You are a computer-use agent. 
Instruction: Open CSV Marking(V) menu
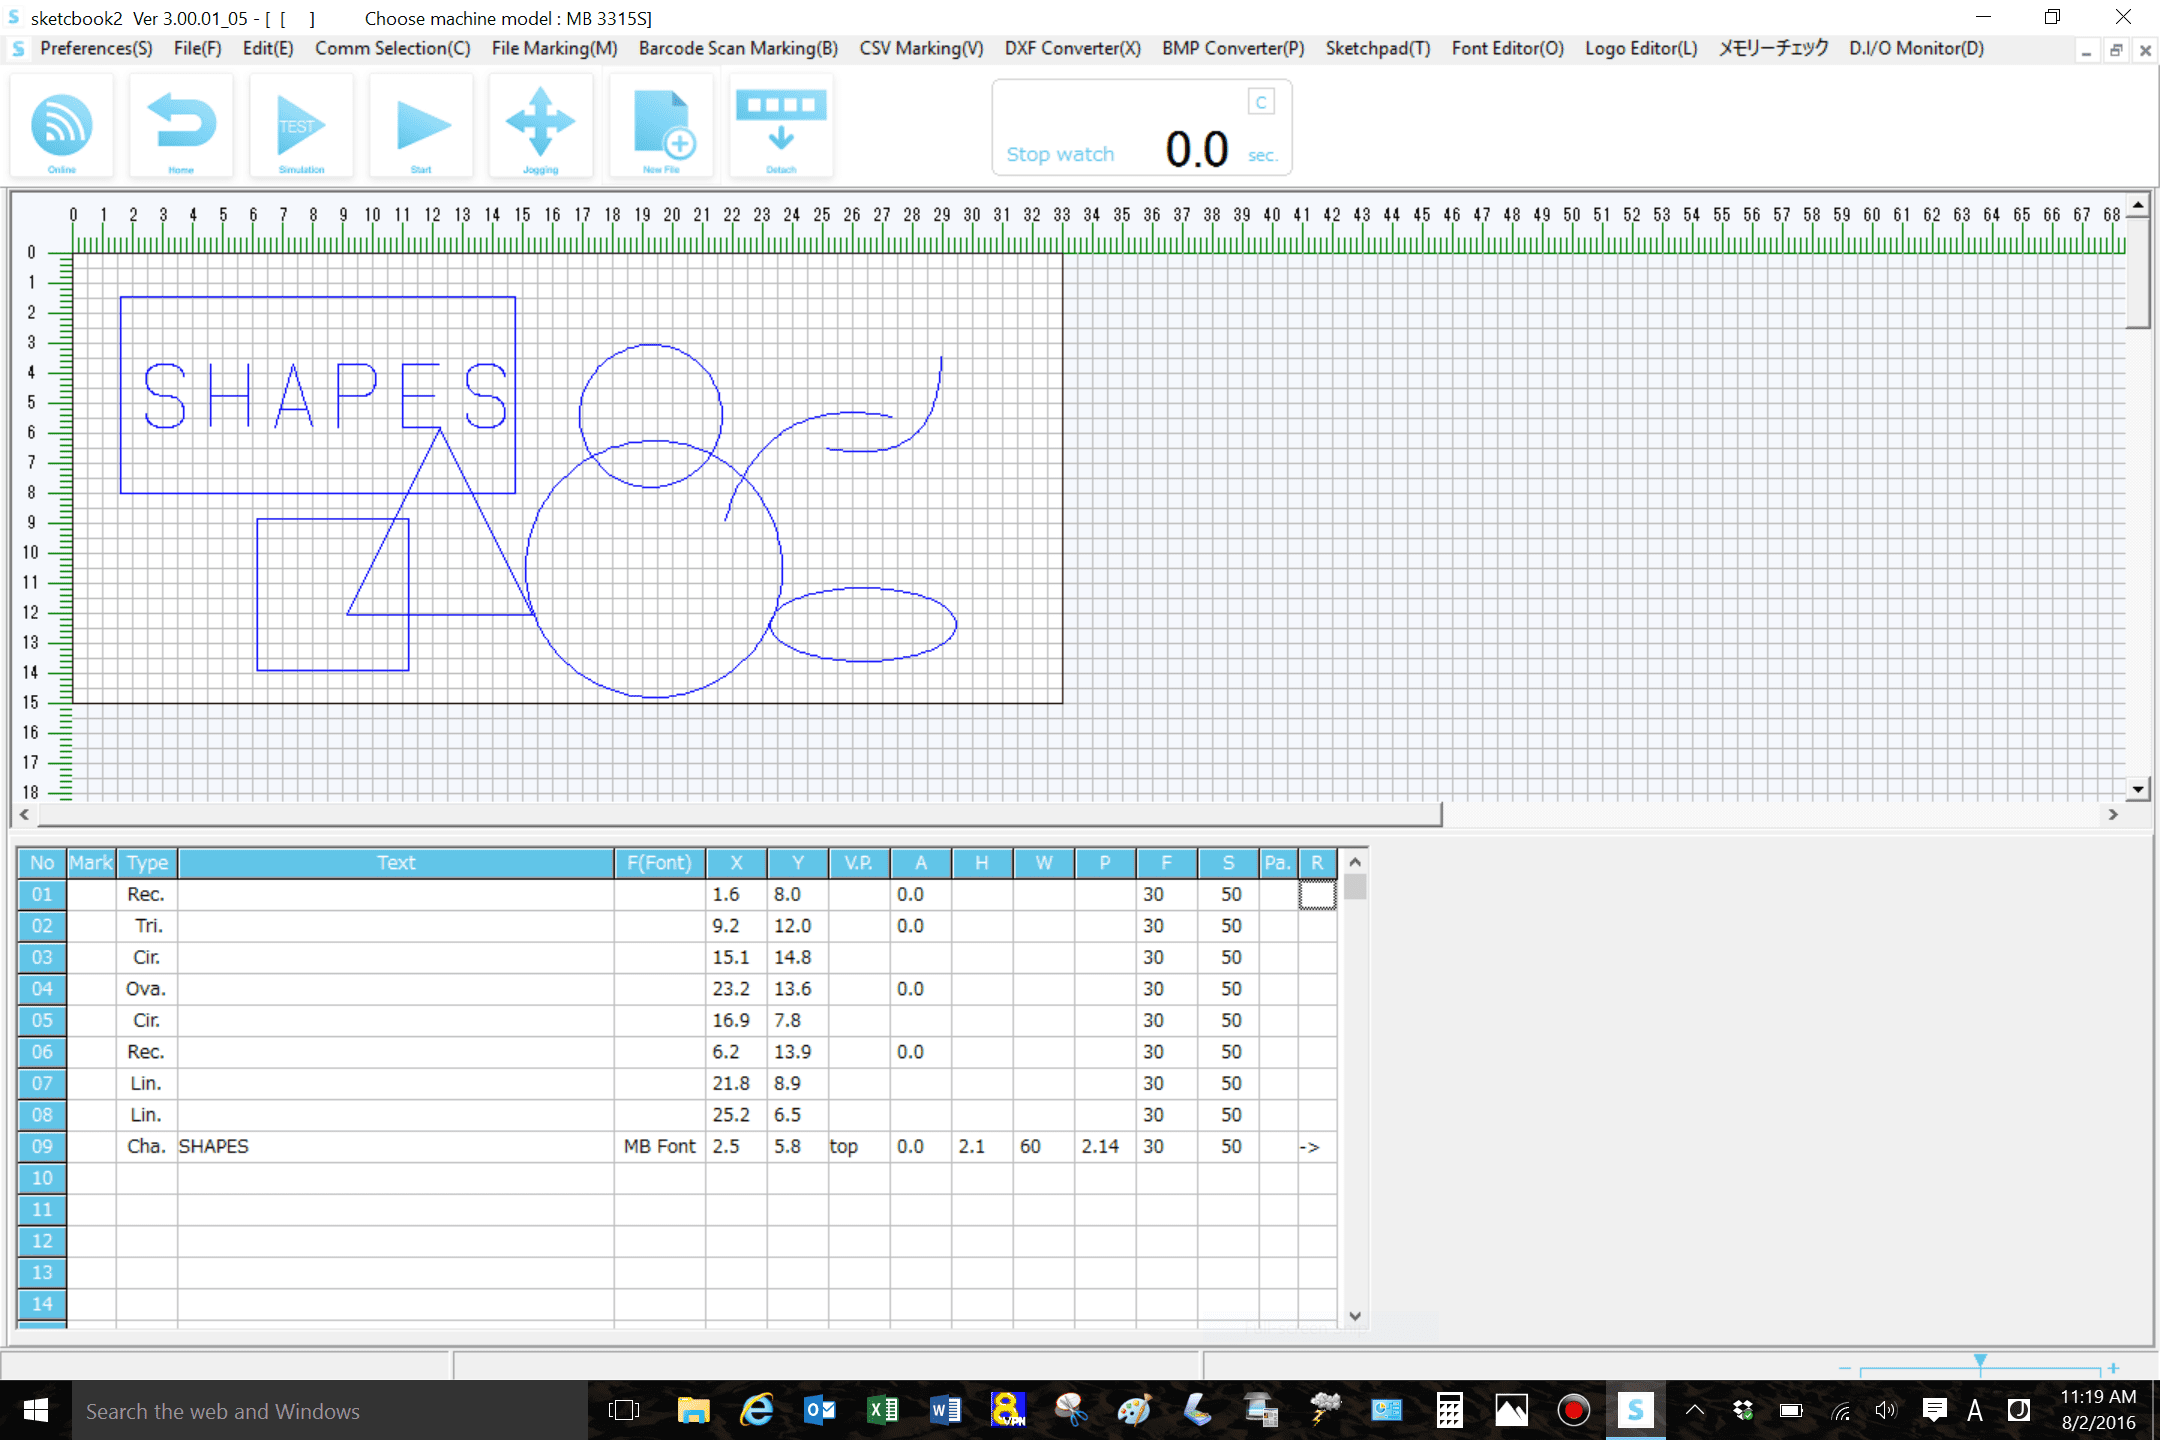coord(921,48)
